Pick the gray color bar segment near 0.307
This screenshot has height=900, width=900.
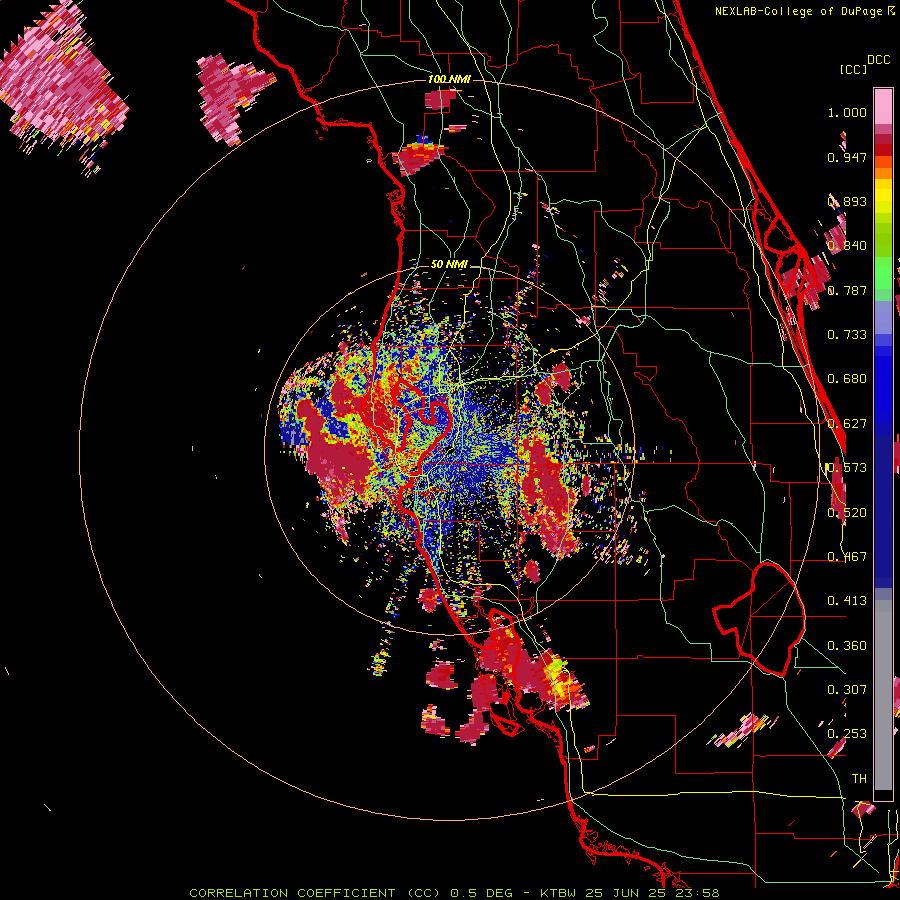click(x=883, y=695)
